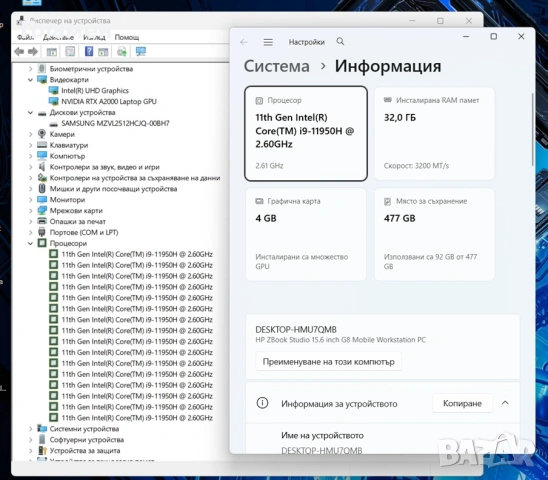
Task: Select the Процесор info card
Action: point(306,134)
